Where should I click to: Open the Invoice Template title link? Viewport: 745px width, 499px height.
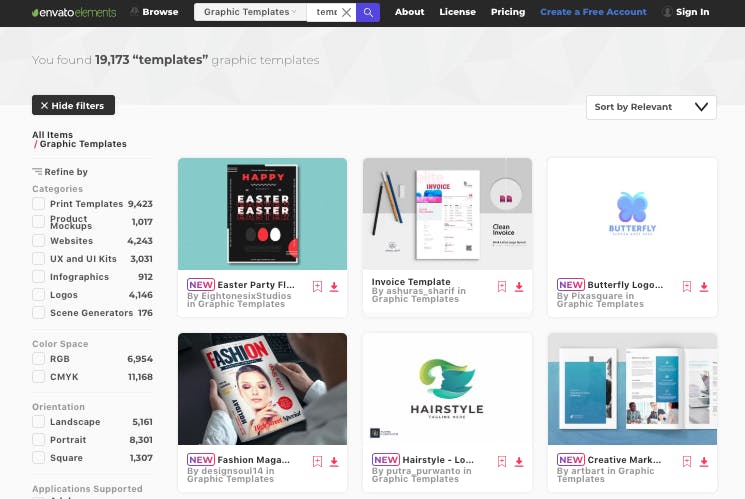coord(411,282)
